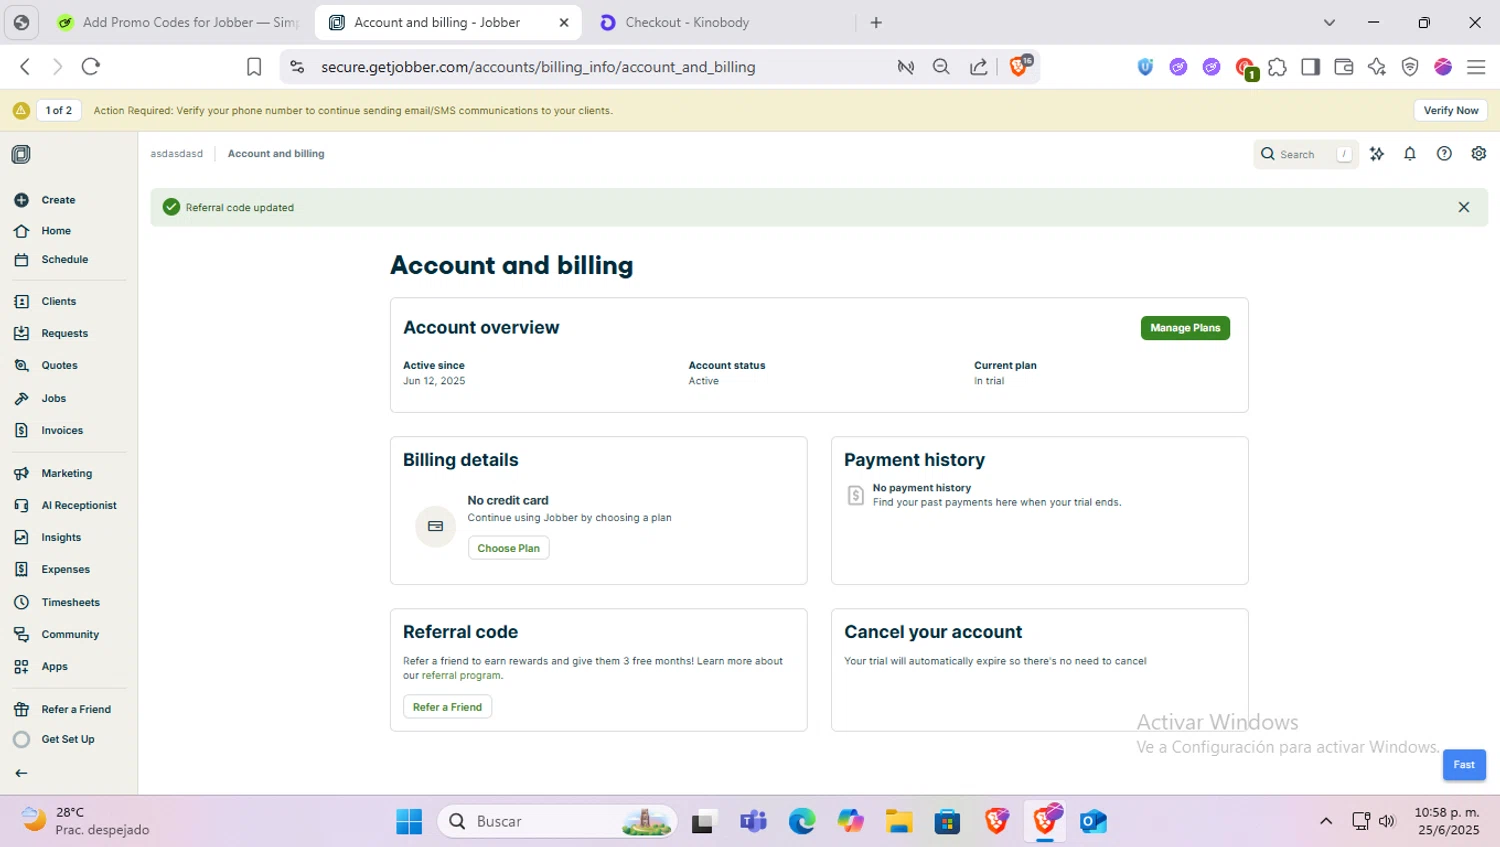Open the Clients section
This screenshot has width=1500, height=847.
click(x=46, y=301)
